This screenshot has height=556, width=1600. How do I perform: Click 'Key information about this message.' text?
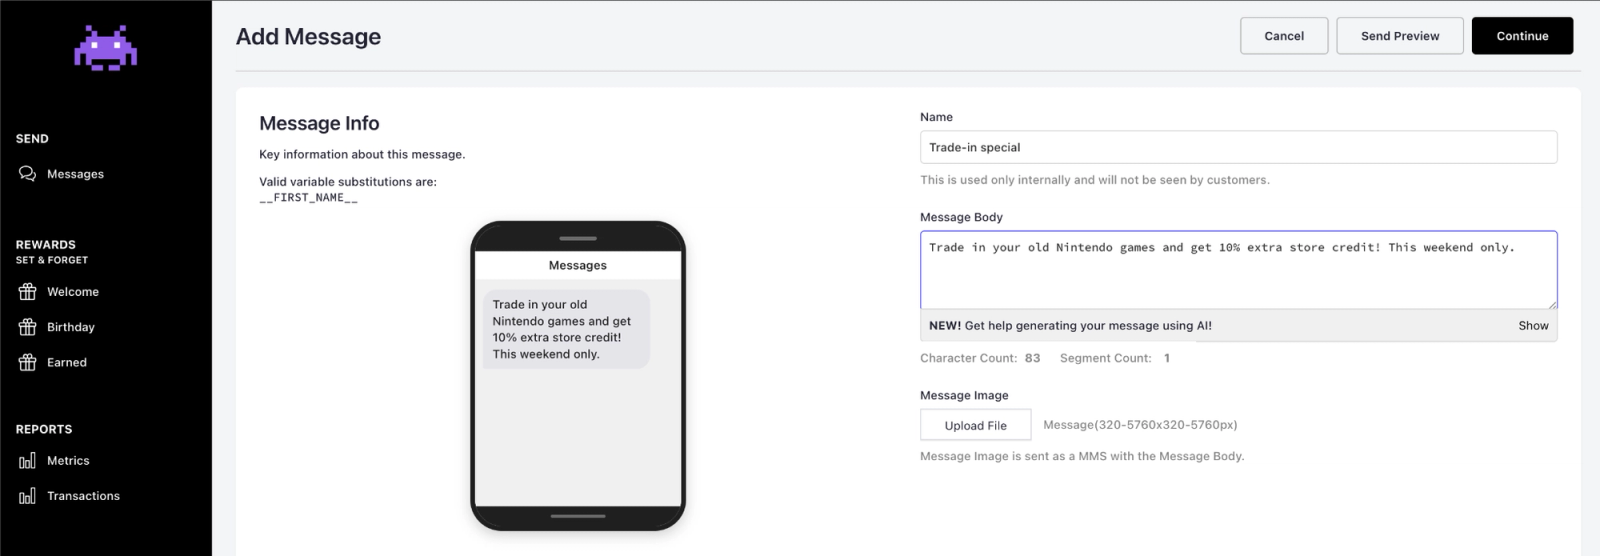click(x=362, y=154)
